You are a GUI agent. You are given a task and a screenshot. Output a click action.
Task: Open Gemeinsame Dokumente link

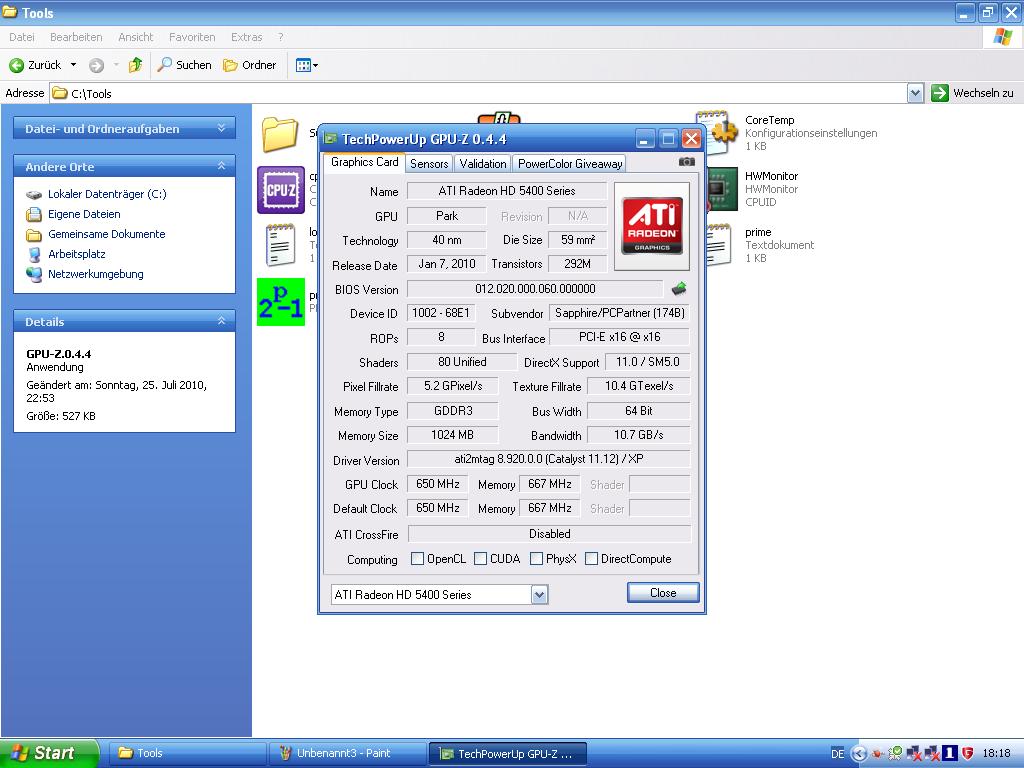tap(106, 234)
